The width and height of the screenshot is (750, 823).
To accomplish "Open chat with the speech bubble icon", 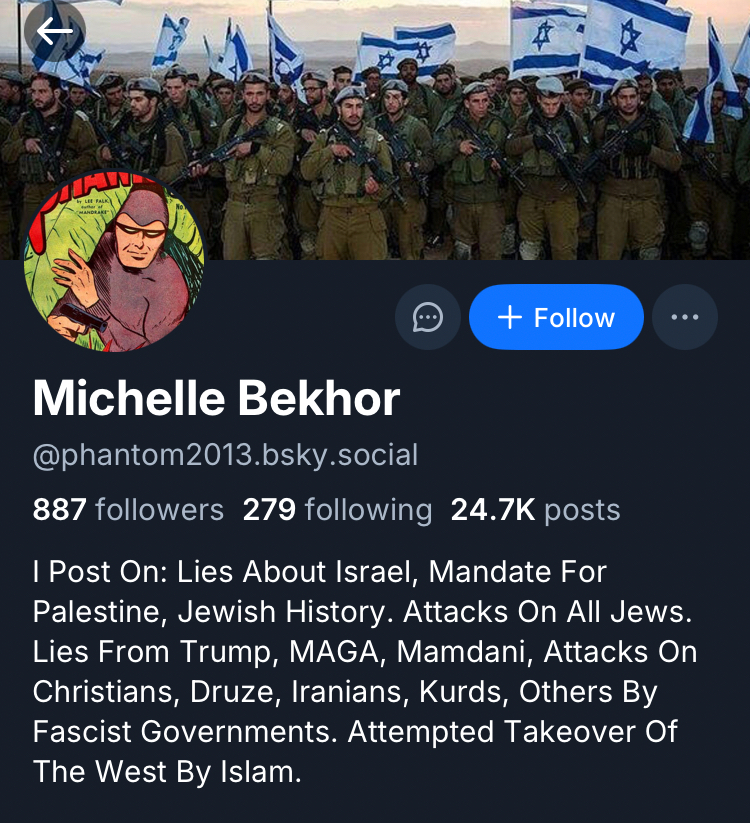I will [x=428, y=317].
